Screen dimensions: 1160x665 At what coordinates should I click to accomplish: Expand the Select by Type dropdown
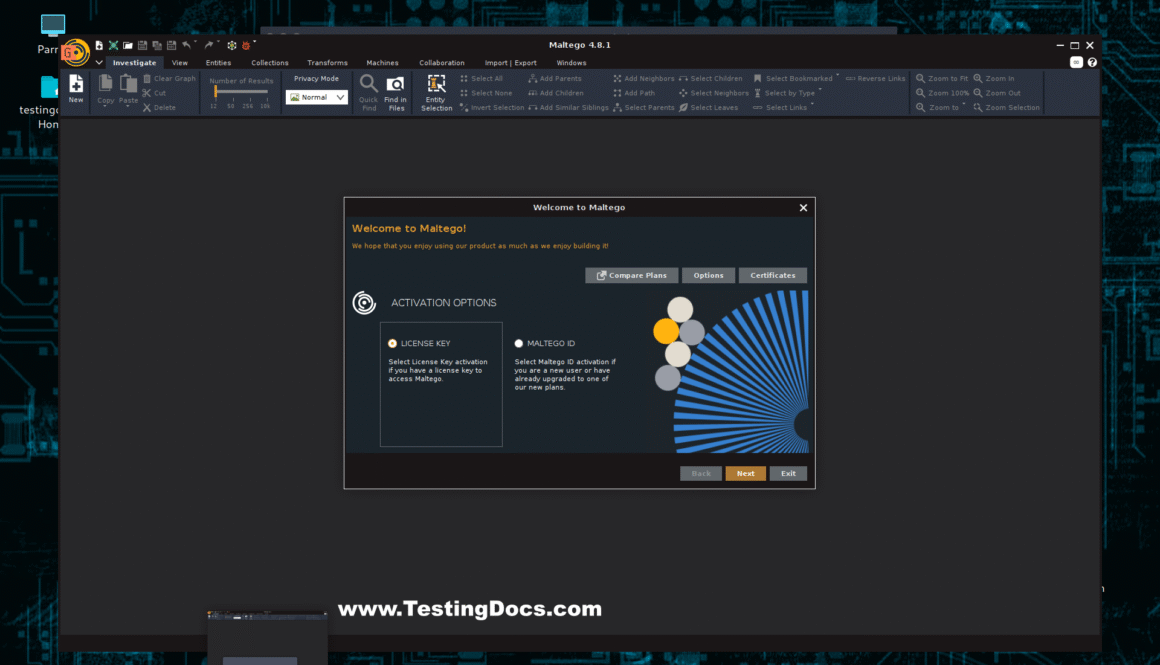pyautogui.click(x=820, y=91)
